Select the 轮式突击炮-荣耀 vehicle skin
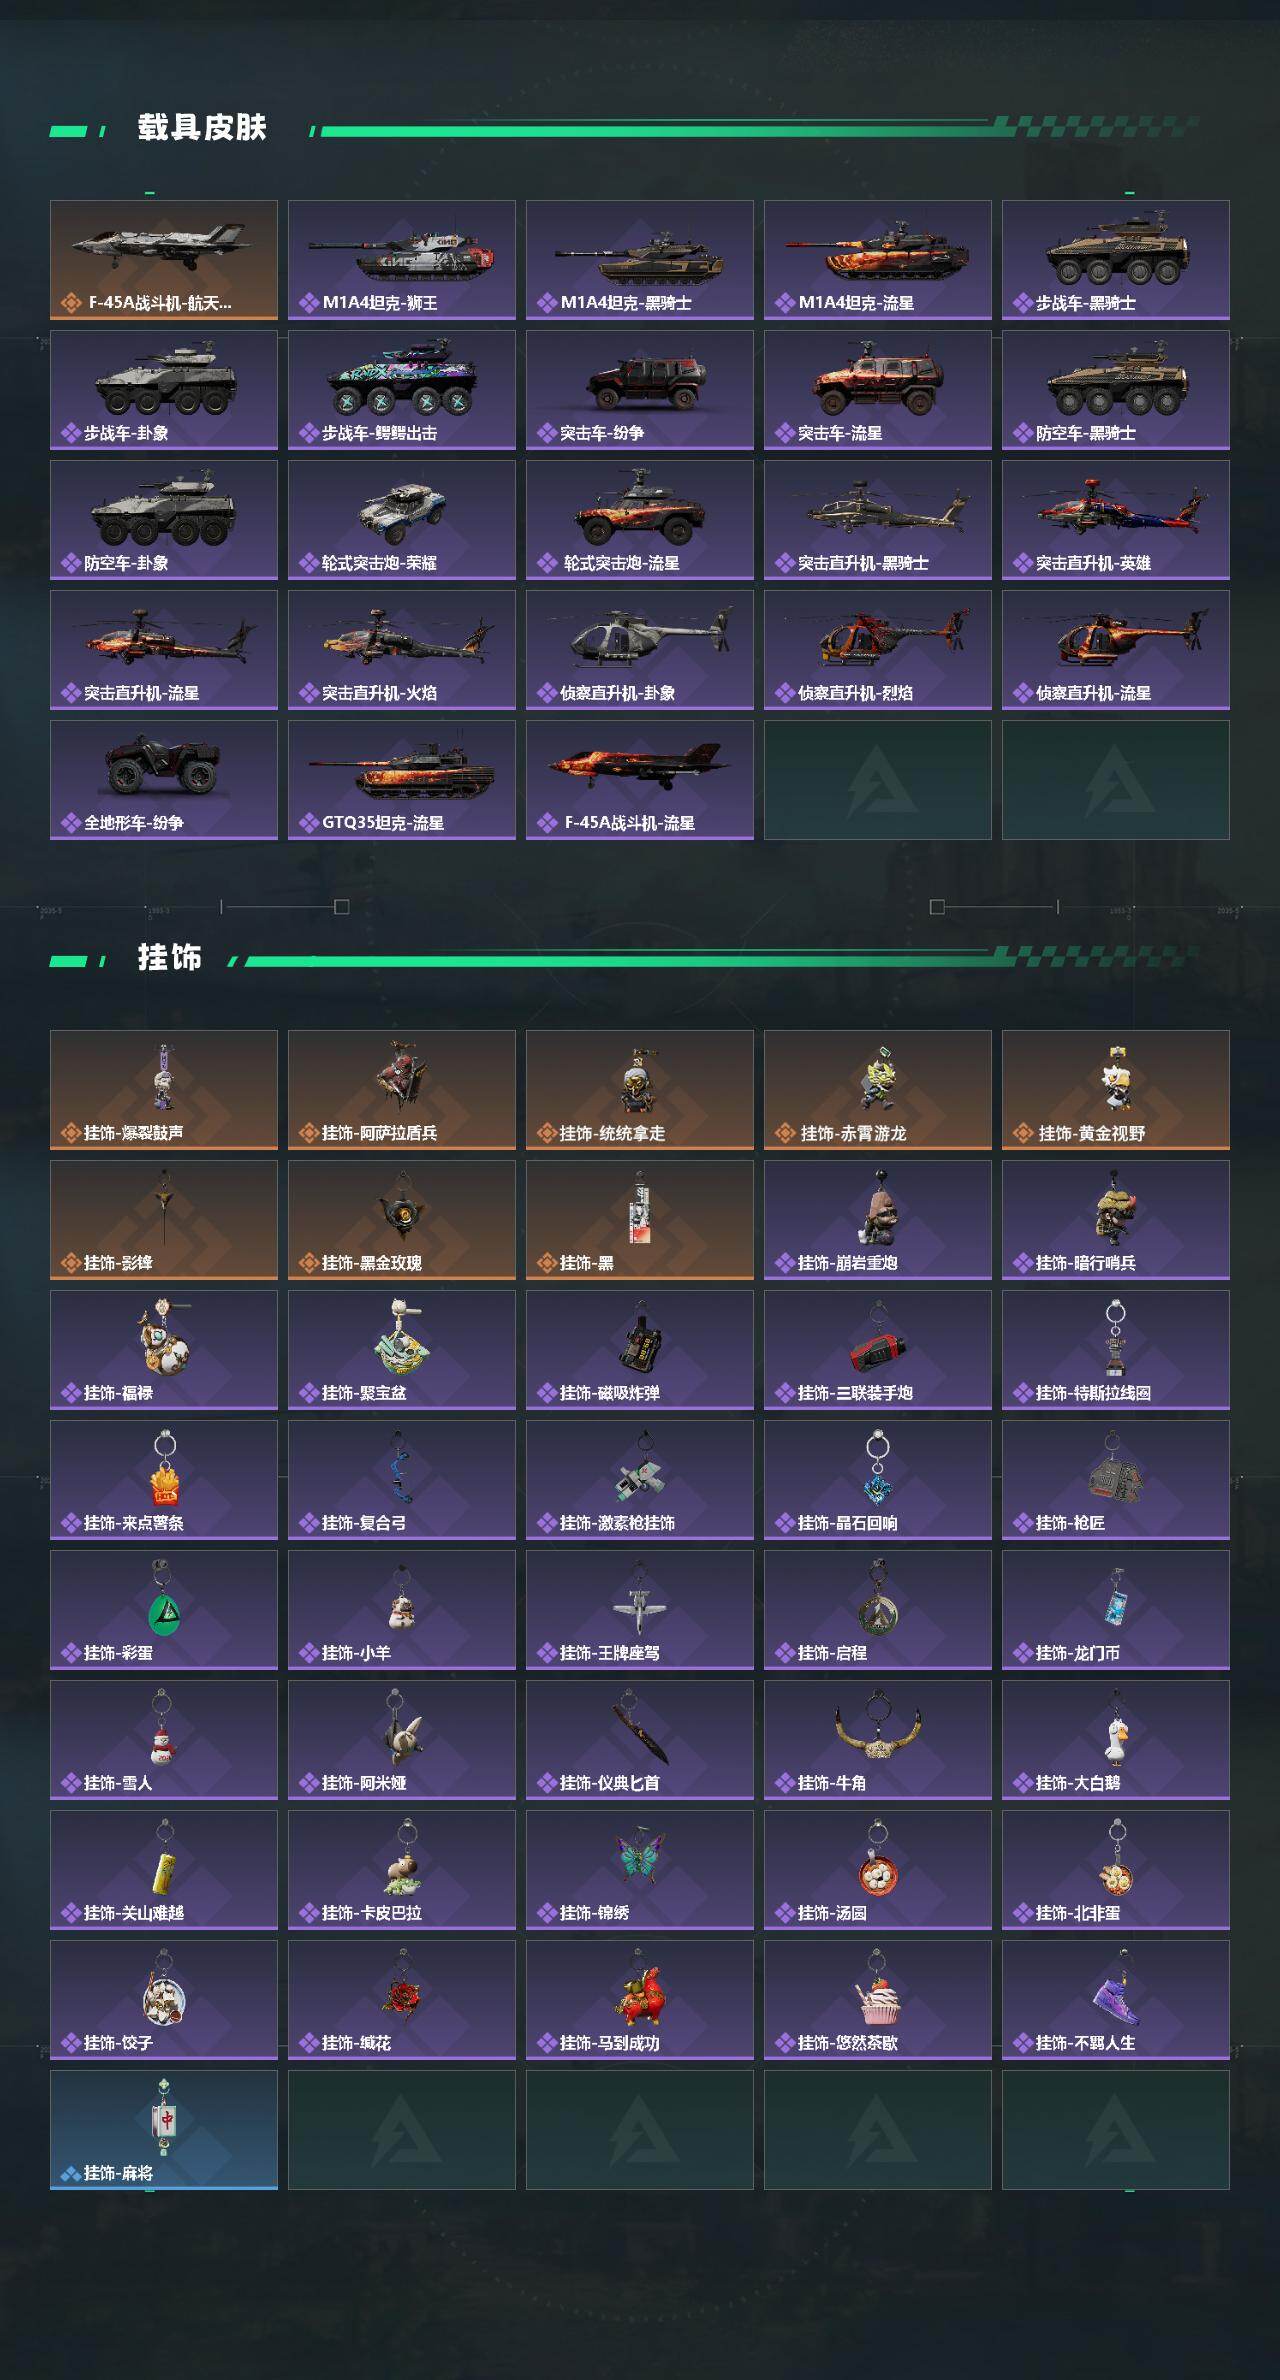The height and width of the screenshot is (2380, 1280). pos(402,520)
